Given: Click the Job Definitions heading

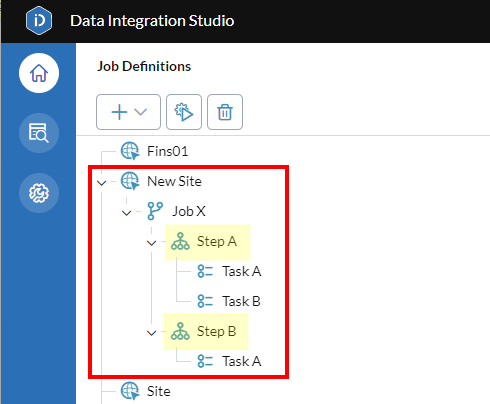Looking at the screenshot, I should (144, 66).
